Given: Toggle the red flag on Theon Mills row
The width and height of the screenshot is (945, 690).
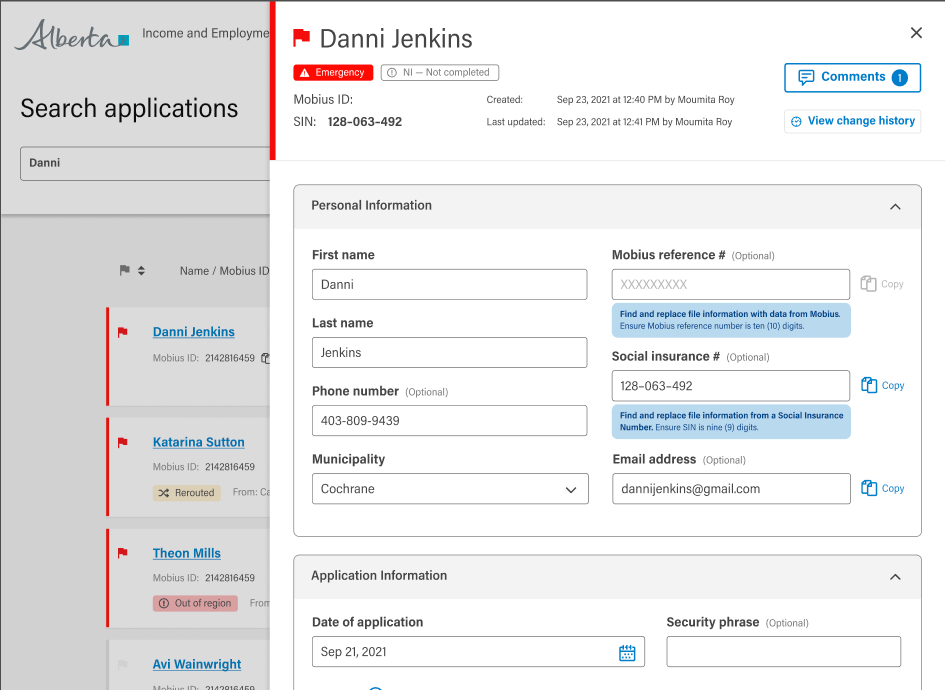Looking at the screenshot, I should [123, 553].
